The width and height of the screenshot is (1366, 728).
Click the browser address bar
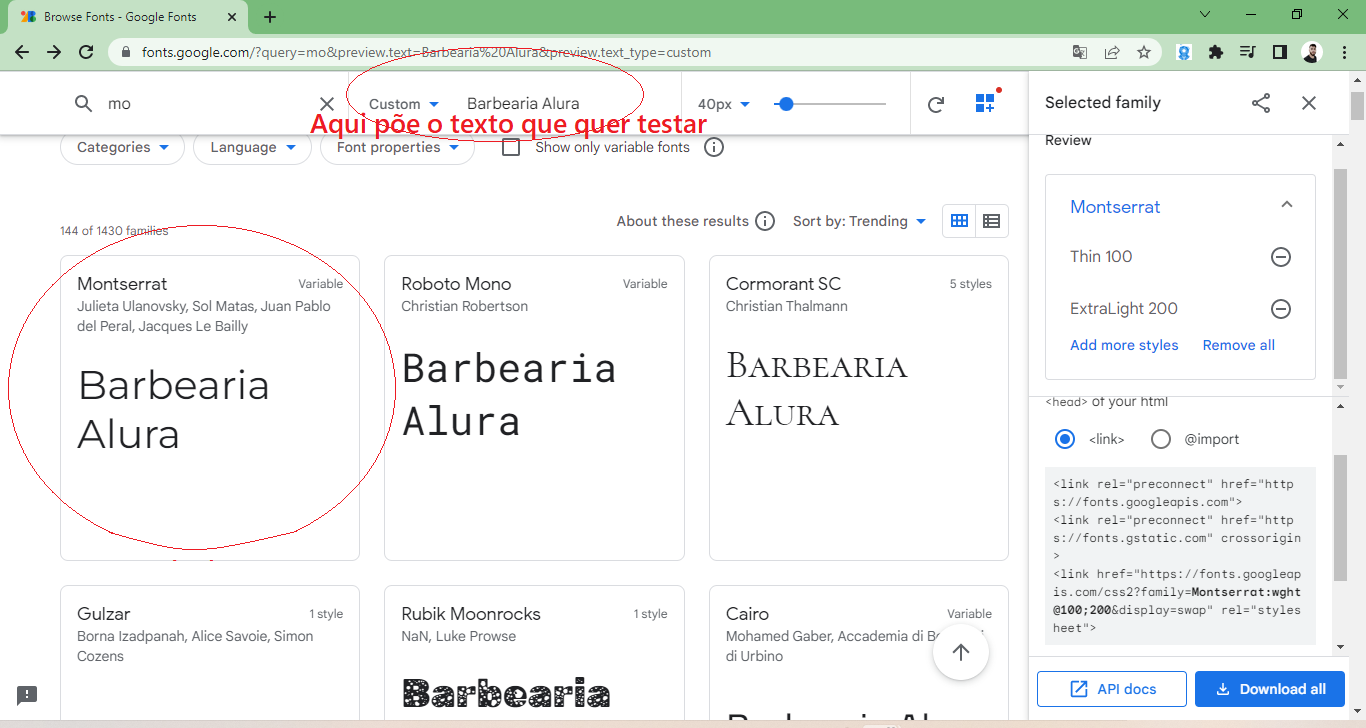[x=590, y=52]
